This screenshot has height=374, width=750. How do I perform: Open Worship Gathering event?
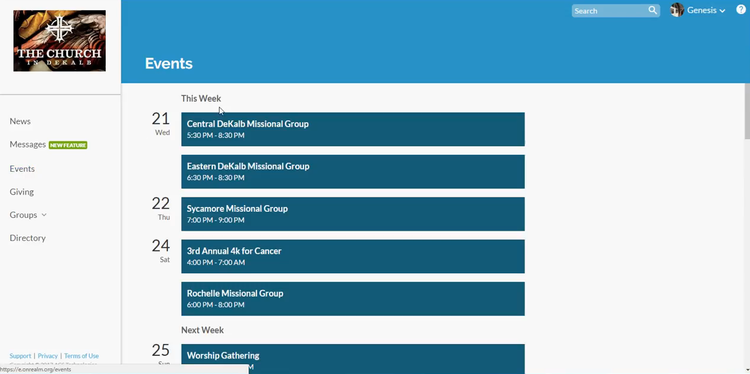353,359
